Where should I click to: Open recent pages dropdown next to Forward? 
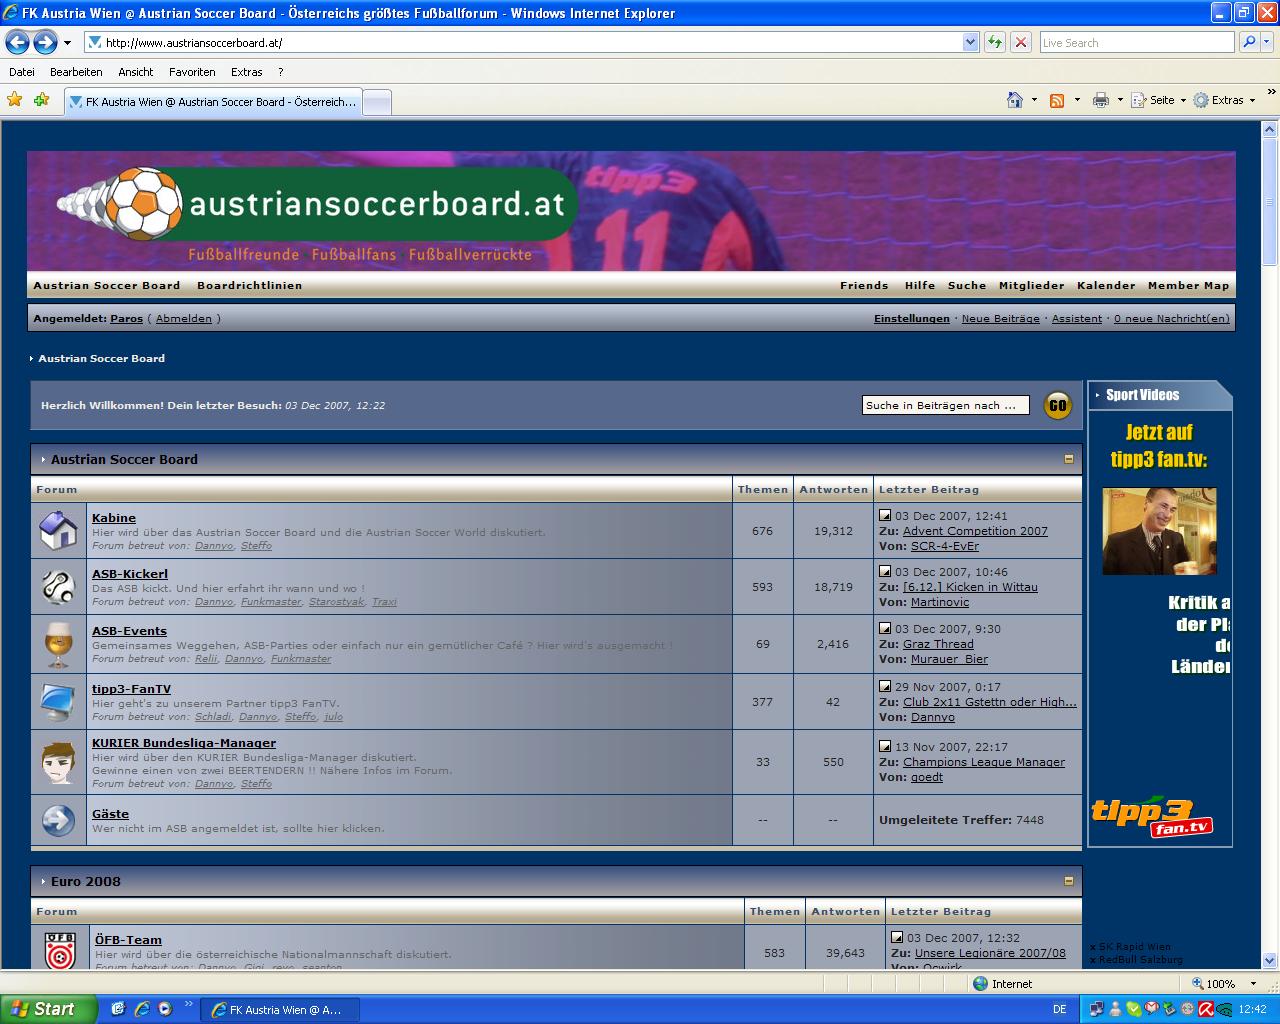[67, 43]
